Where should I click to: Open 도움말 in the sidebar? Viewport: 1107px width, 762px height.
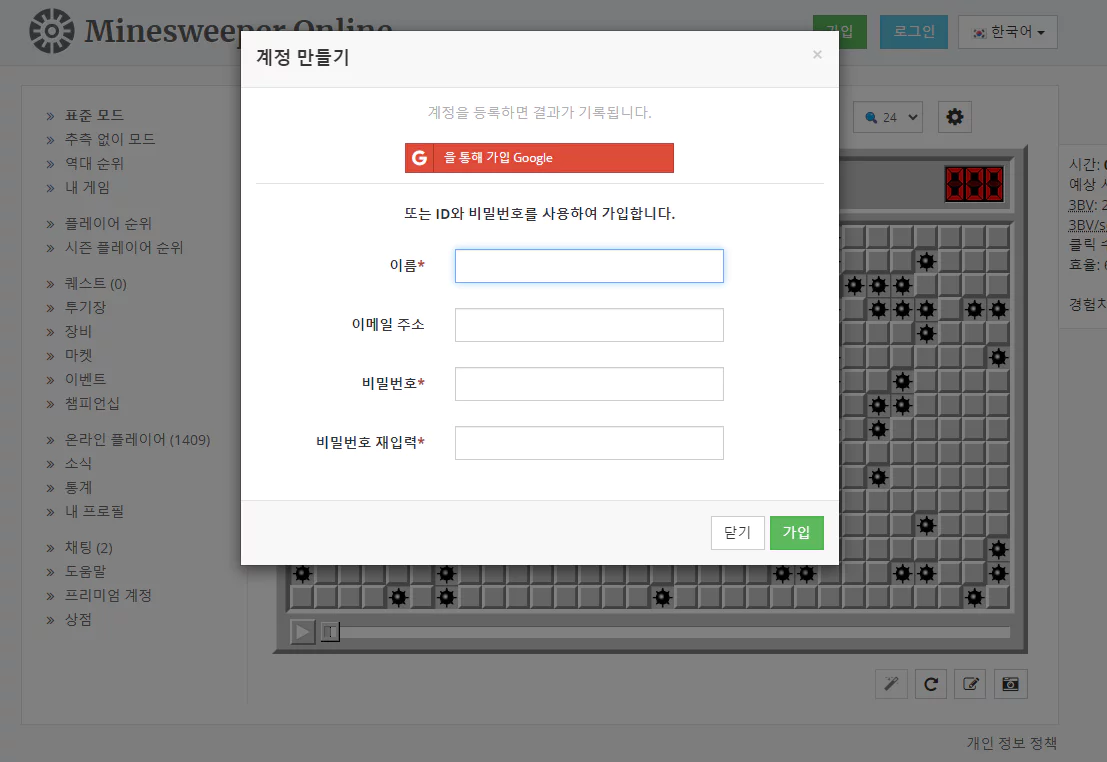85,571
